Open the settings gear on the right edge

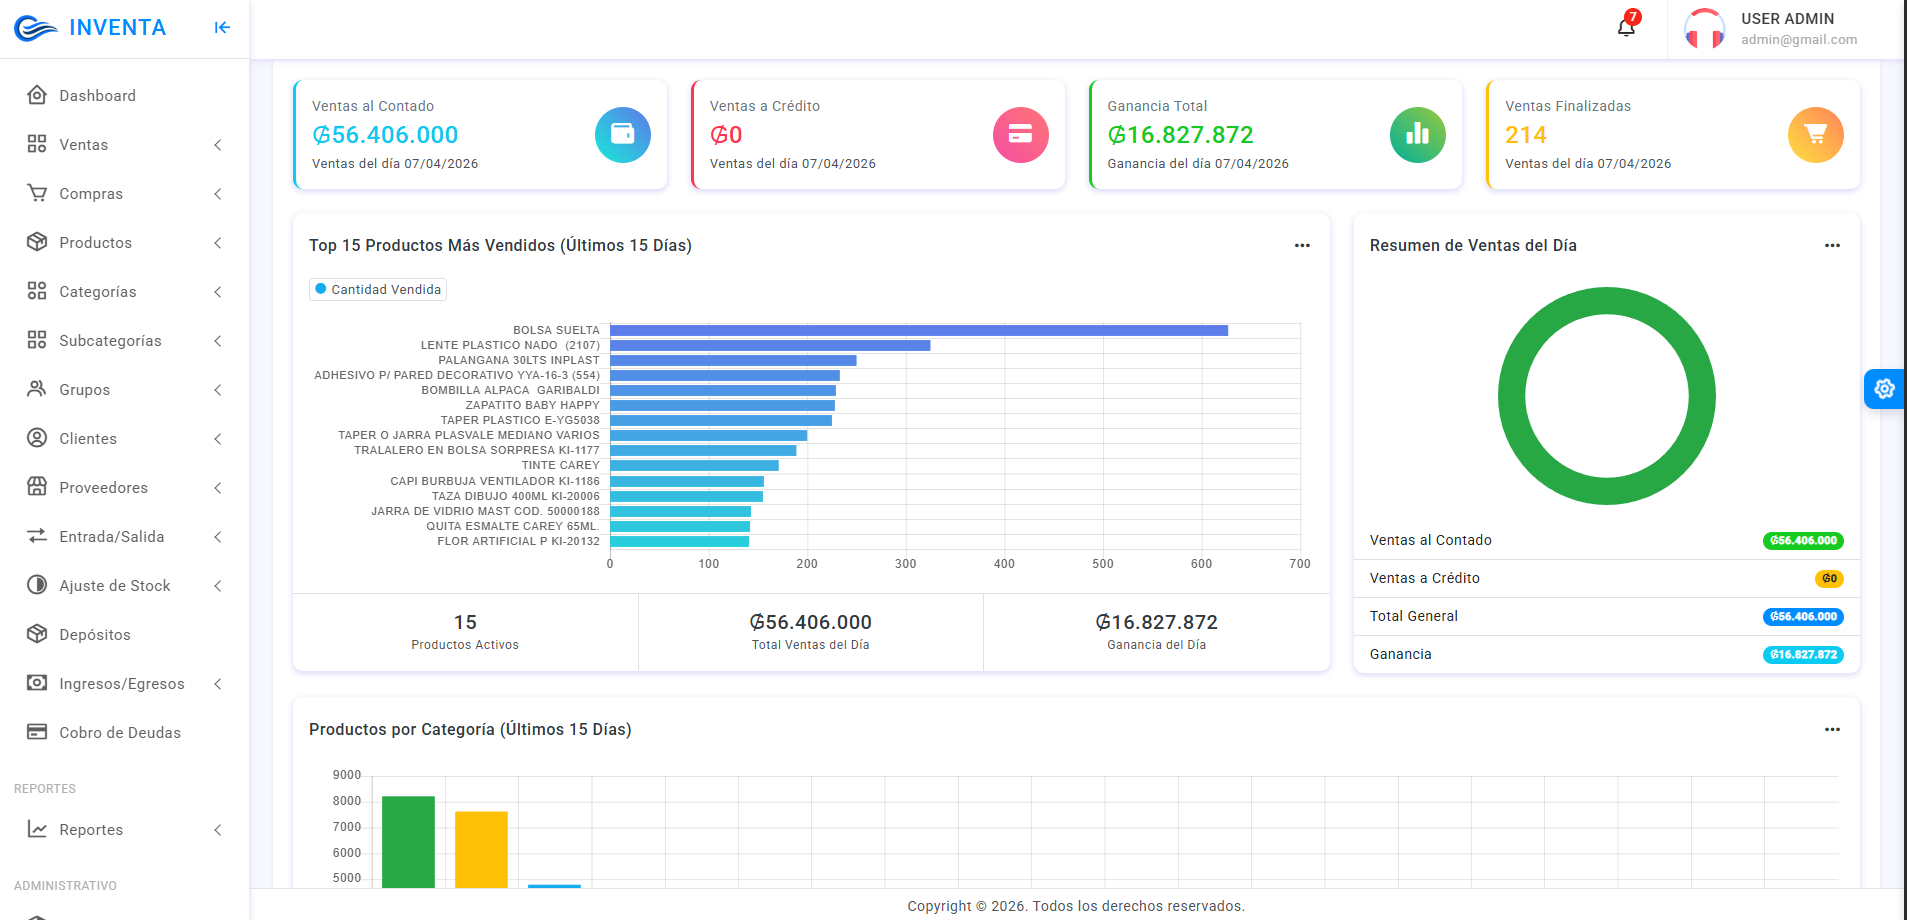[1885, 389]
